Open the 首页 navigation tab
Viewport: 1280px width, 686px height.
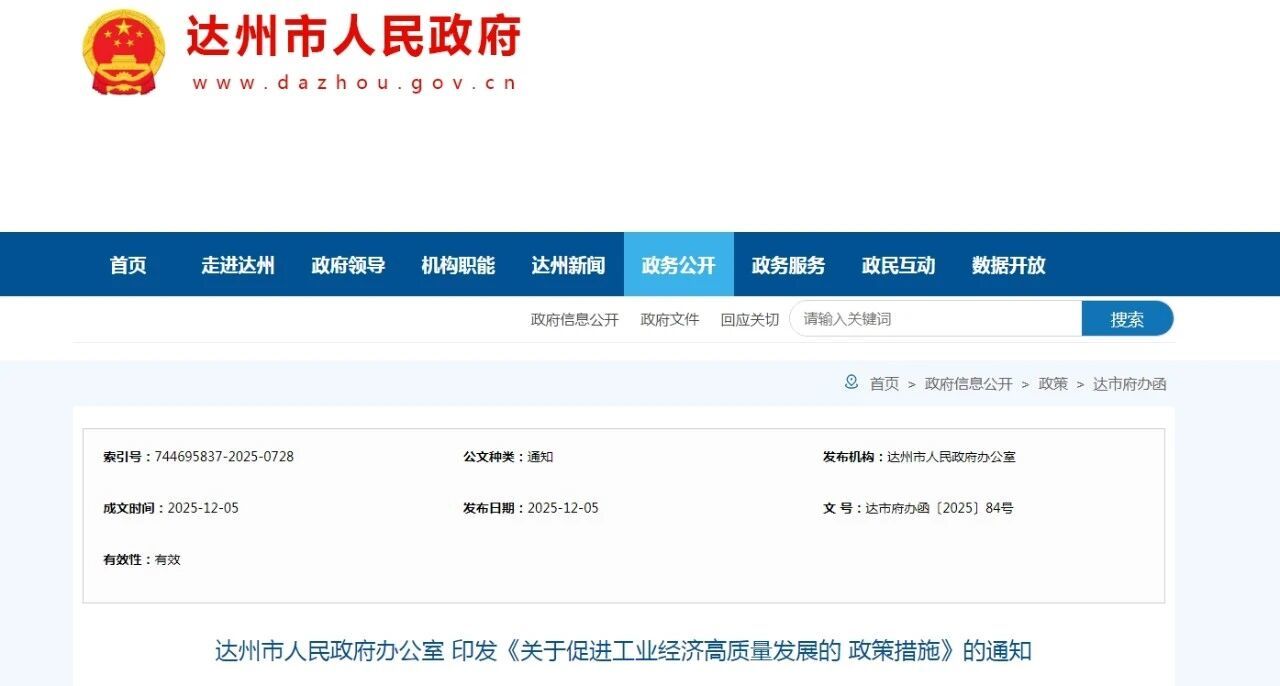click(x=128, y=265)
